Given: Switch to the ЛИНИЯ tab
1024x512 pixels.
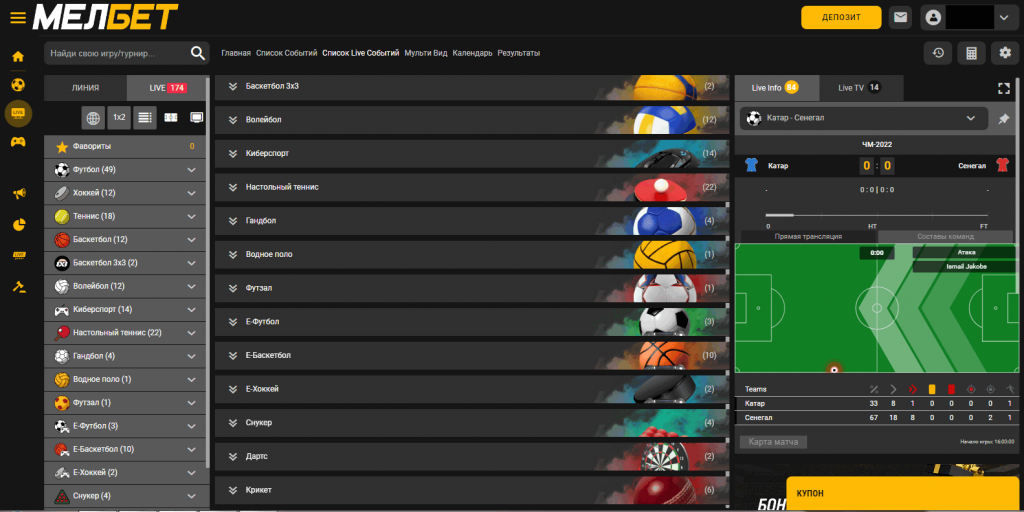Looking at the screenshot, I should (85, 88).
